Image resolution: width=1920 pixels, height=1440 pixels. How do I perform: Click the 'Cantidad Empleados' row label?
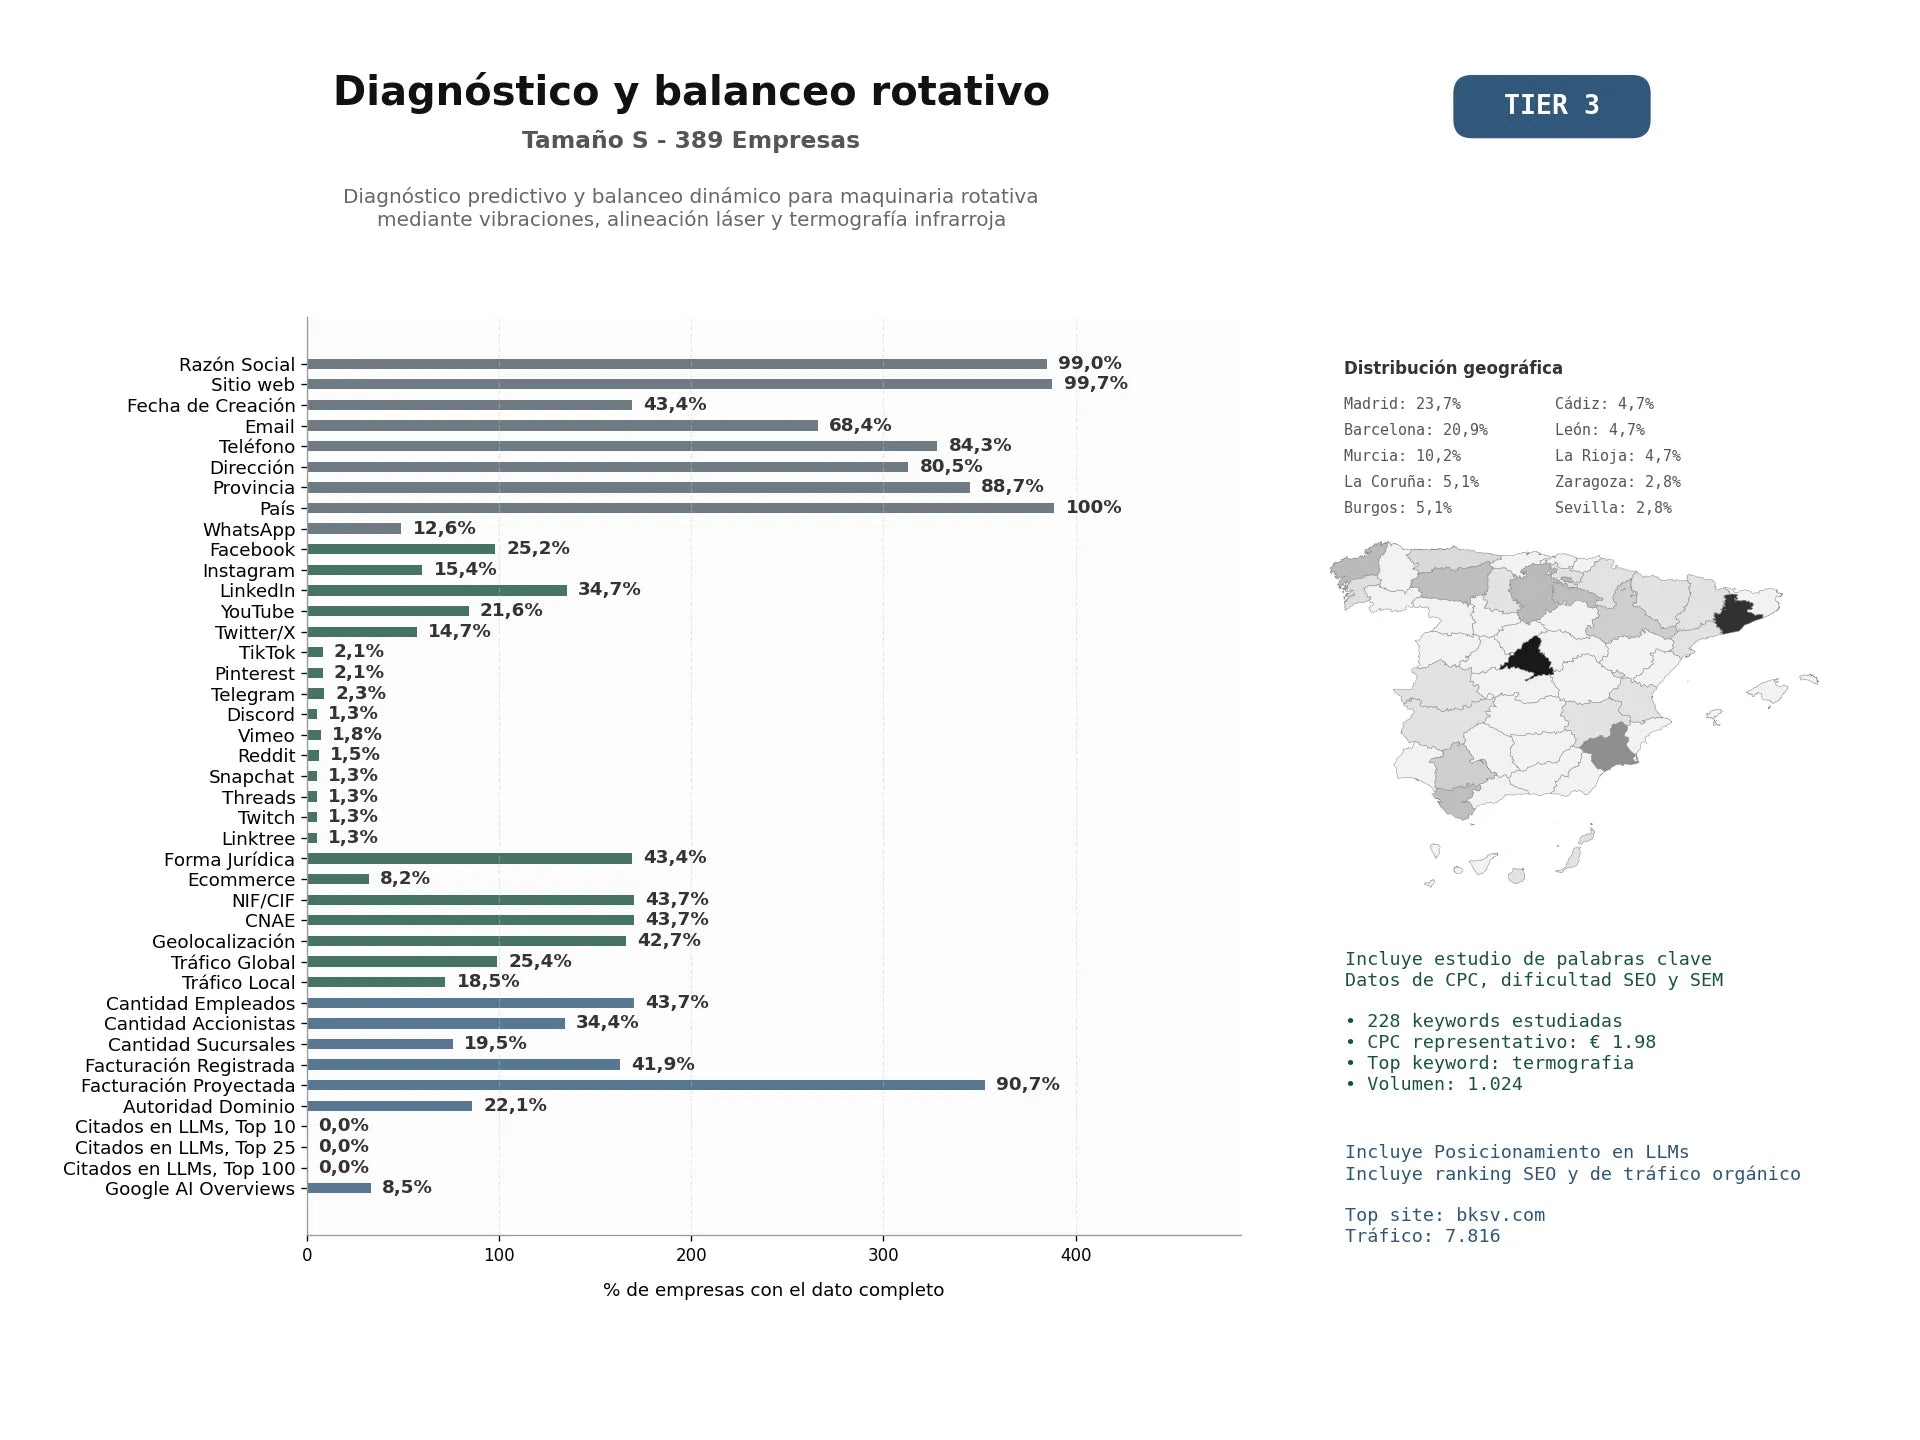[x=201, y=1004]
